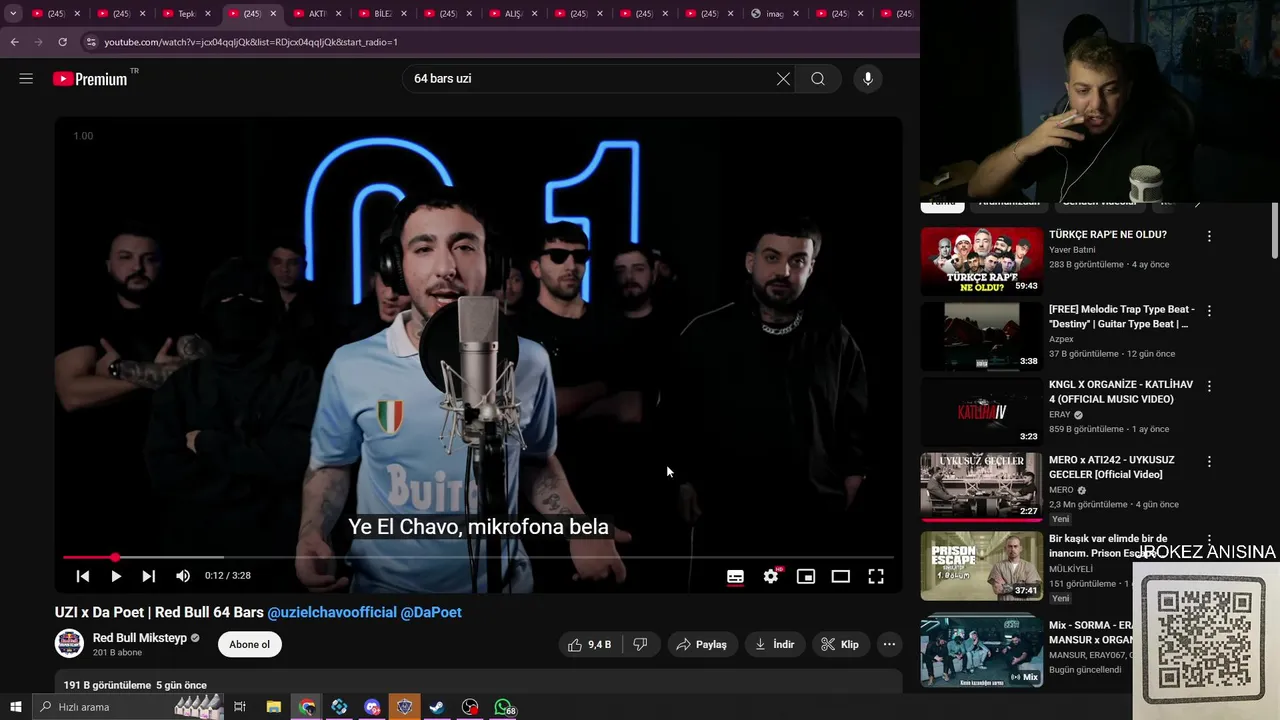1280x720 pixels.
Task: Open 'KNGL X ORGANİZE - KATLİHAV 4' title
Action: (1121, 392)
